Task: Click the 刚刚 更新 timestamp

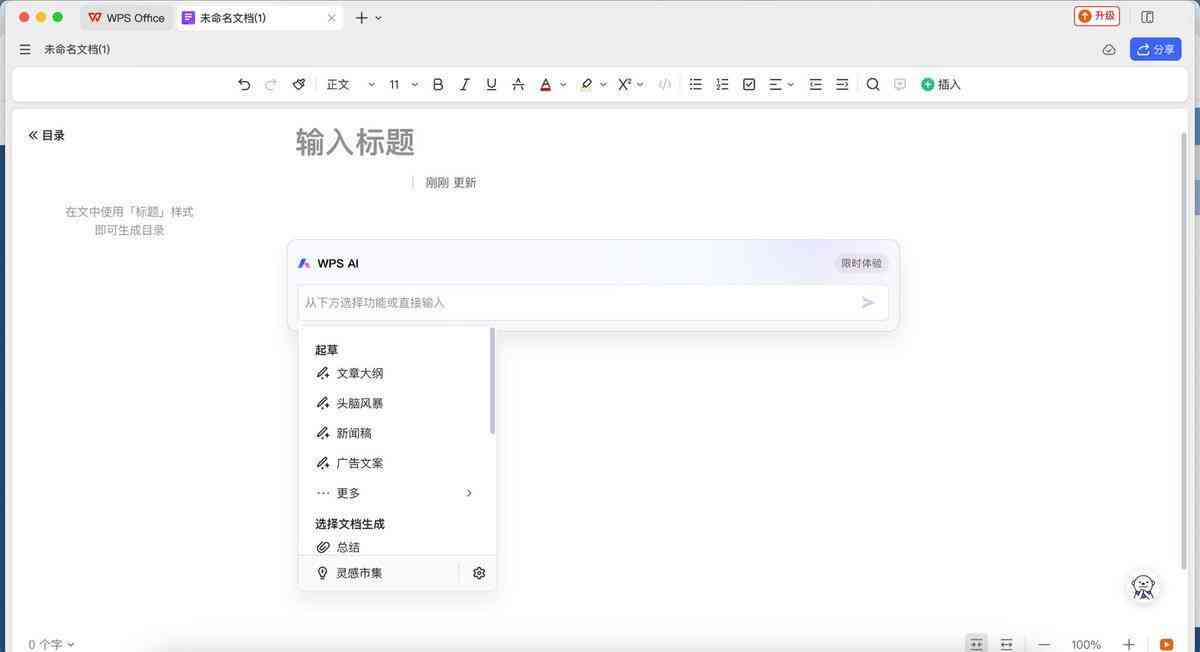Action: 451,183
